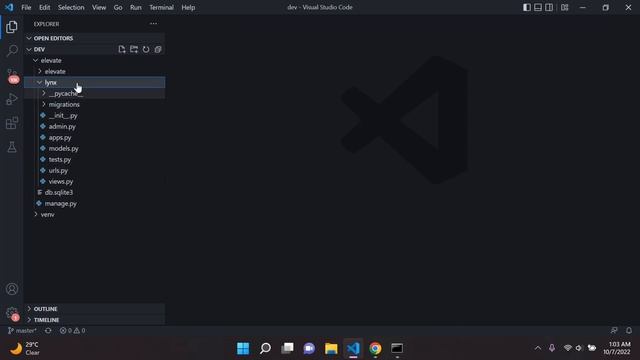Open Google Chrome from the taskbar

click(375, 348)
